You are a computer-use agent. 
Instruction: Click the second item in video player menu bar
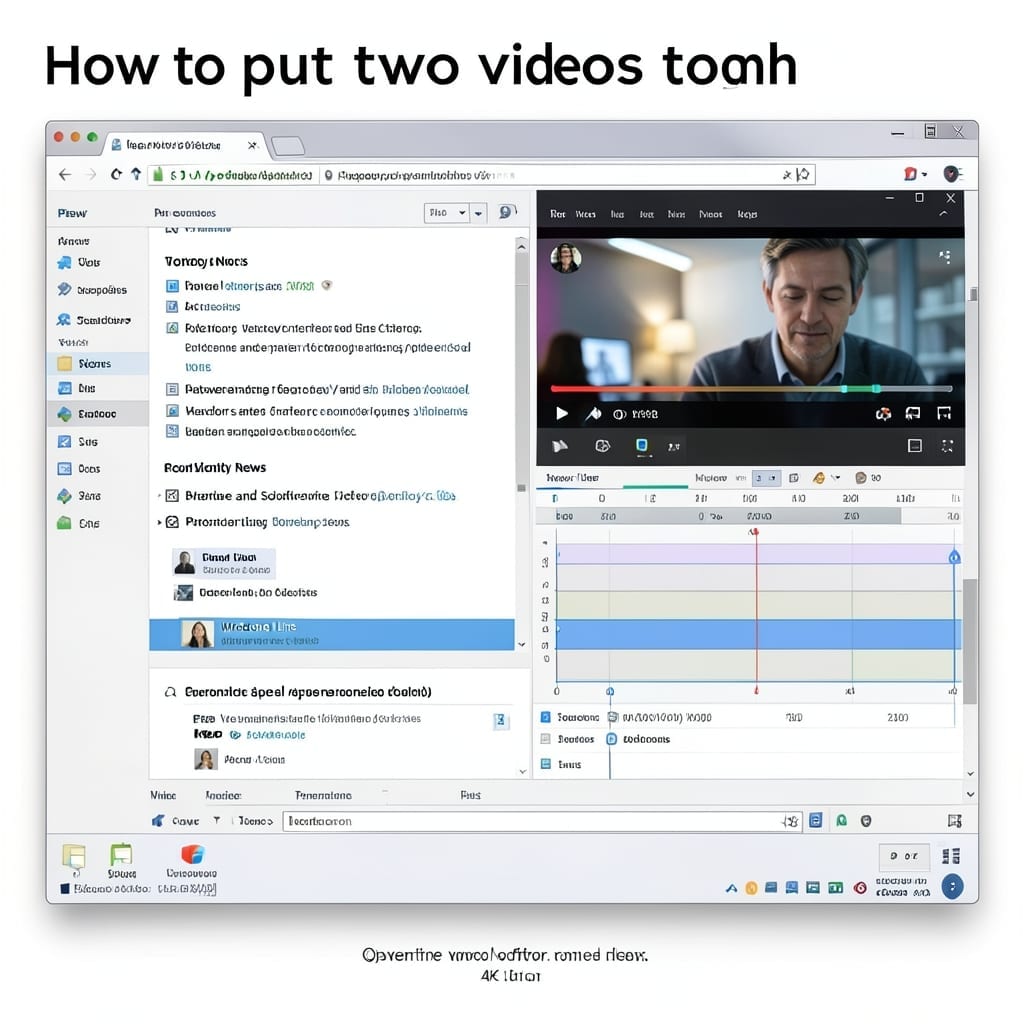pyautogui.click(x=585, y=214)
